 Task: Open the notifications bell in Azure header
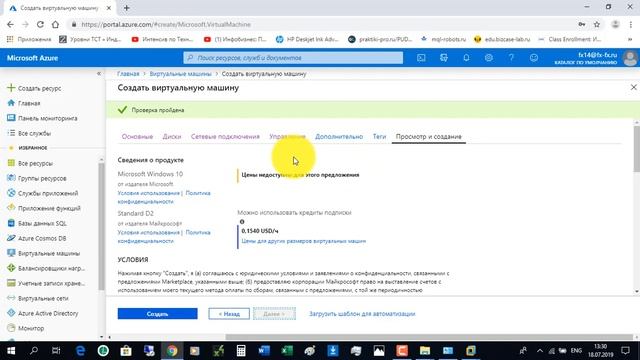pos(466,58)
